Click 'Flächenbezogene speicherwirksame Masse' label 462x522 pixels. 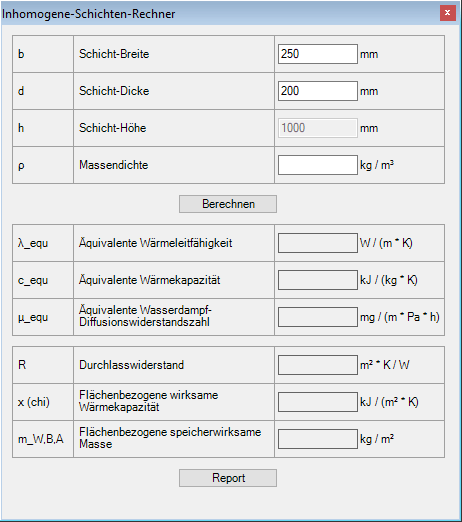click(x=170, y=438)
